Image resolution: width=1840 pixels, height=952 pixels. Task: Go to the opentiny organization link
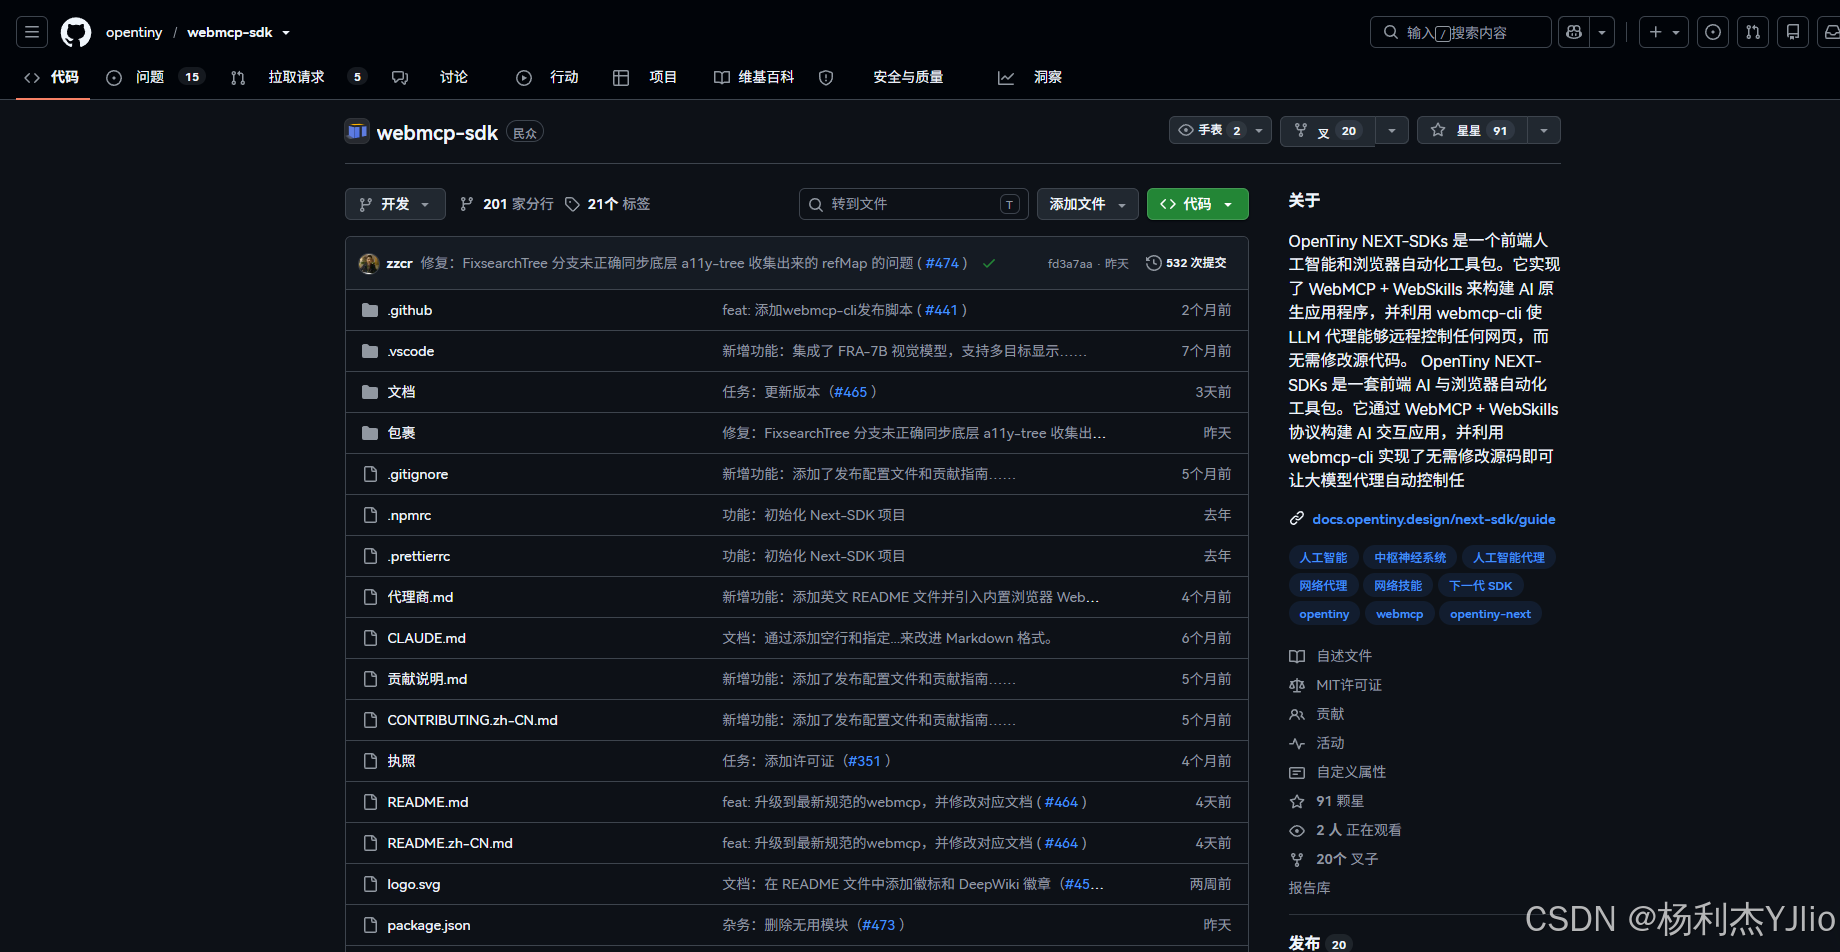(x=134, y=32)
